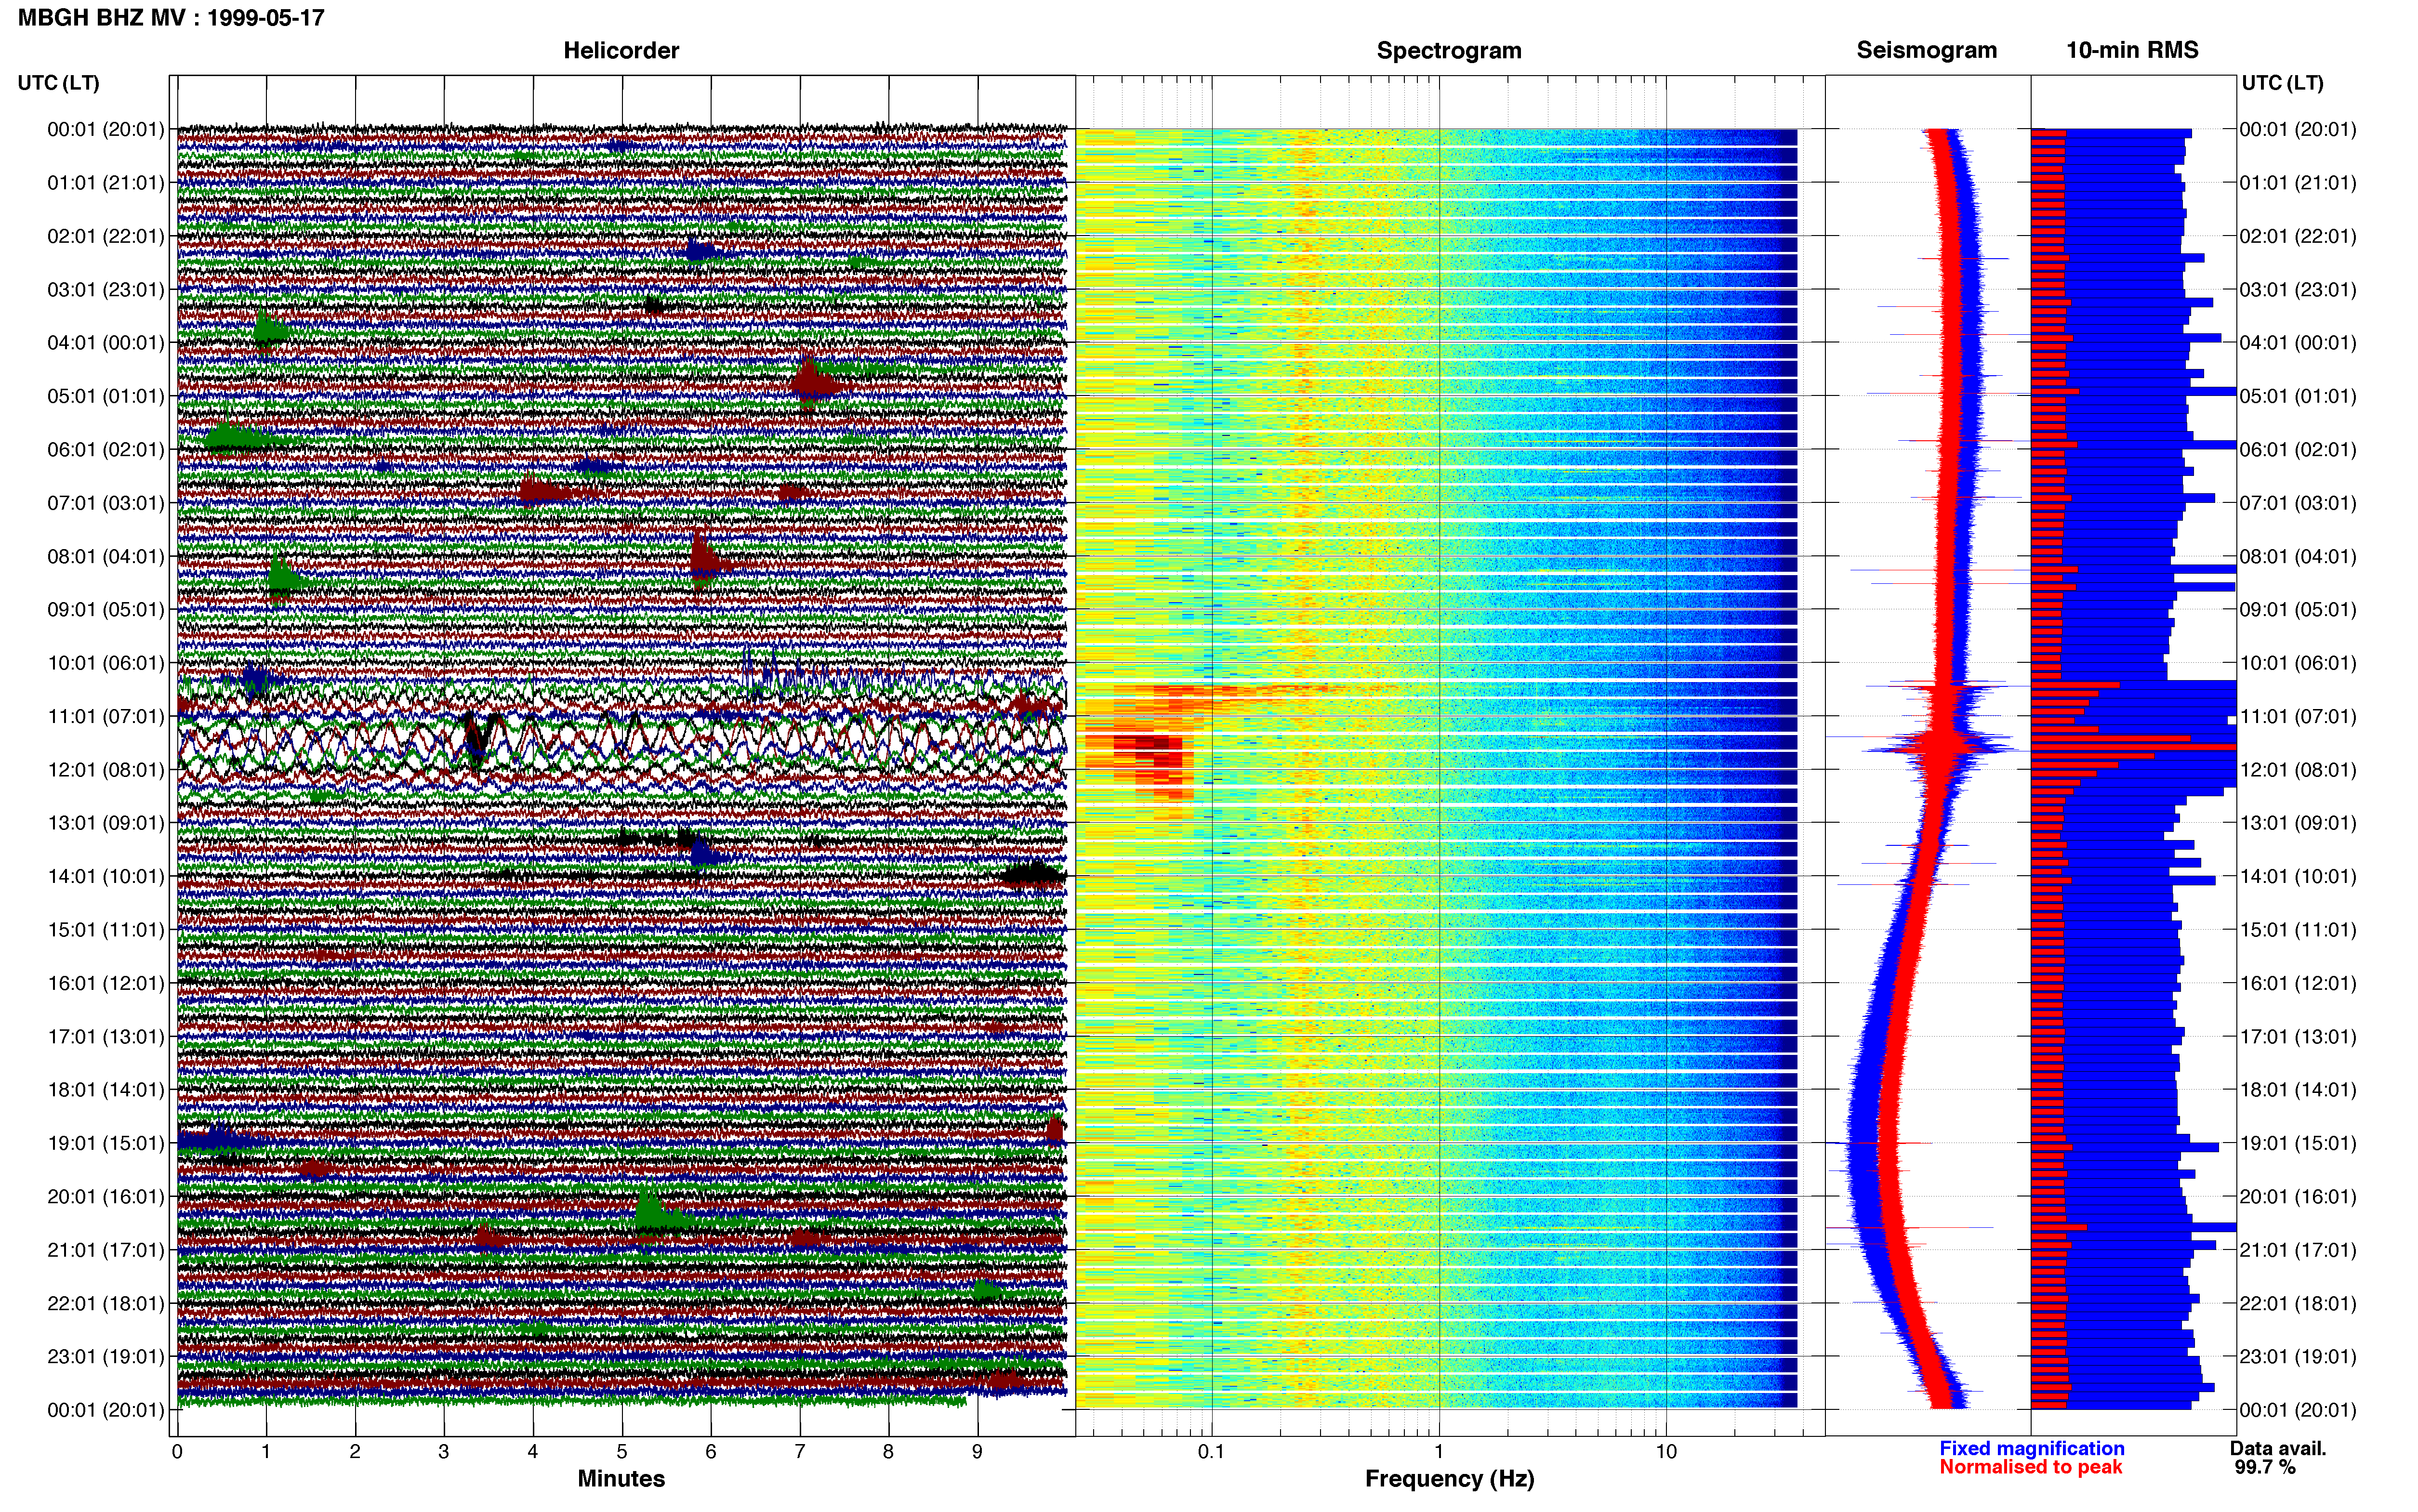Click the 7 tick on the Minutes axis
The width and height of the screenshot is (2418, 1512).
[800, 1452]
